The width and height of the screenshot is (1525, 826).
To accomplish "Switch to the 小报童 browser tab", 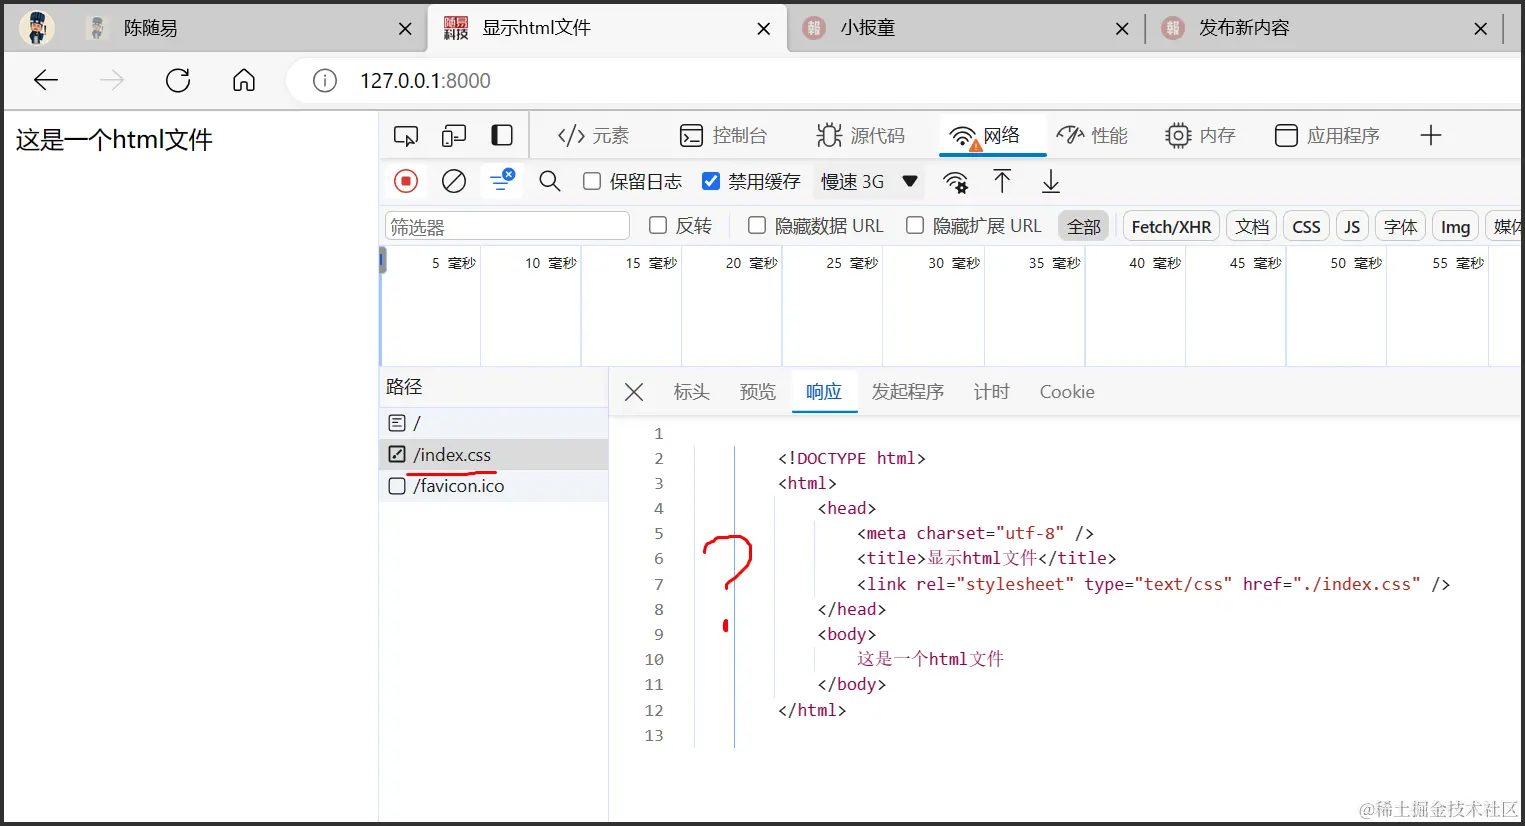I will click(x=965, y=29).
